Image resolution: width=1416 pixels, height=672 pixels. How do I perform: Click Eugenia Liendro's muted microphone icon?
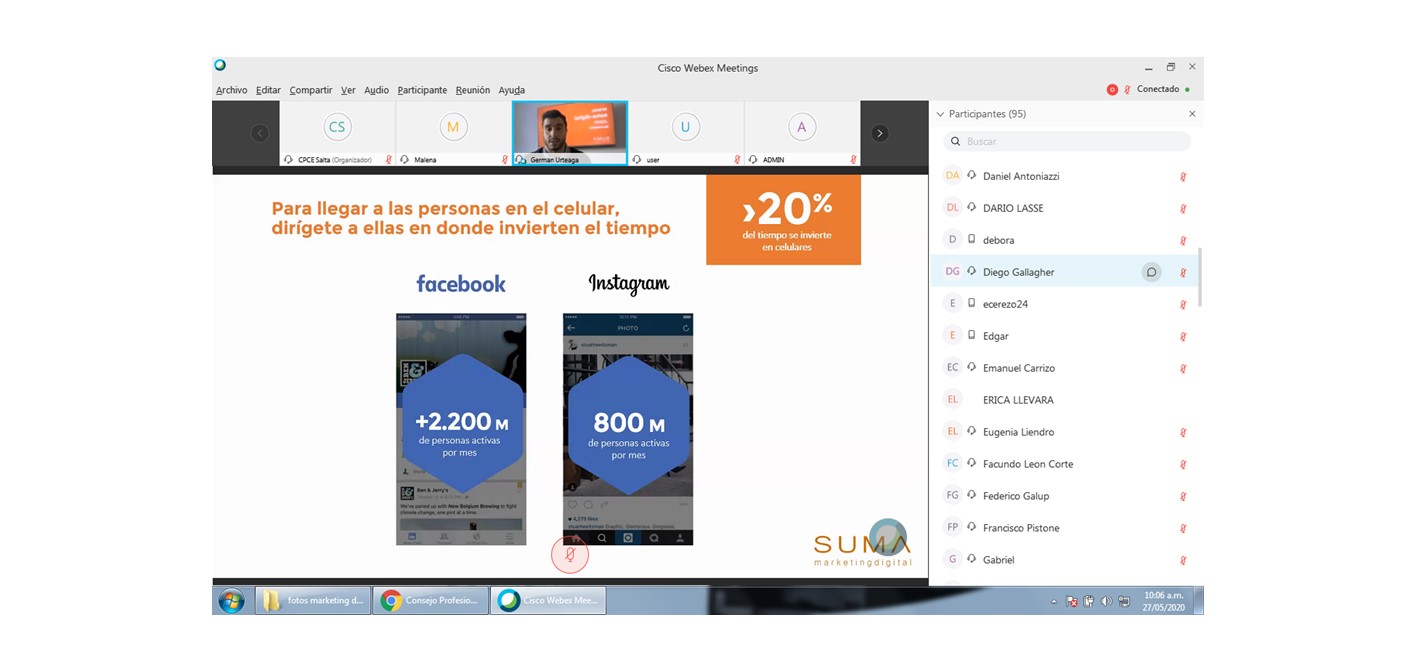point(1183,433)
